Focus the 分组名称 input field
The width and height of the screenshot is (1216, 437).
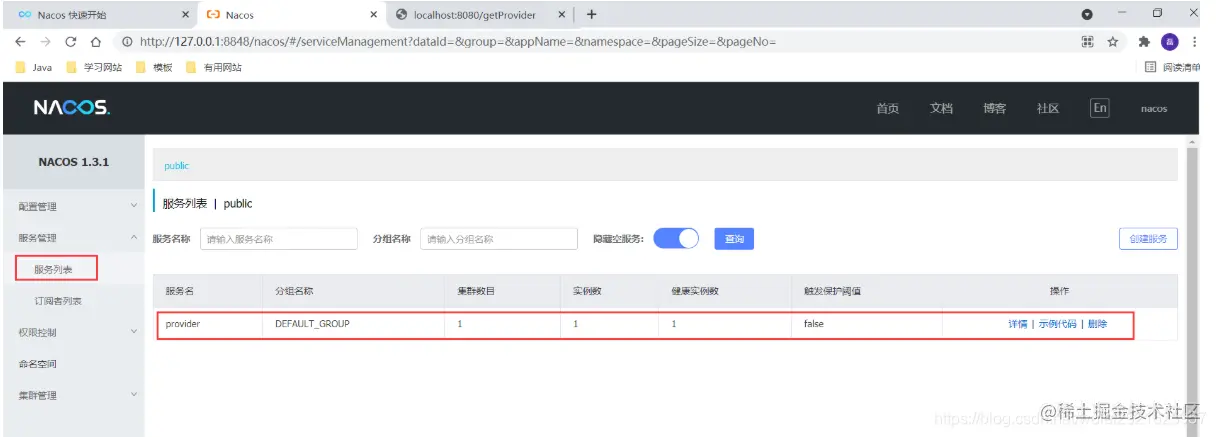499,239
